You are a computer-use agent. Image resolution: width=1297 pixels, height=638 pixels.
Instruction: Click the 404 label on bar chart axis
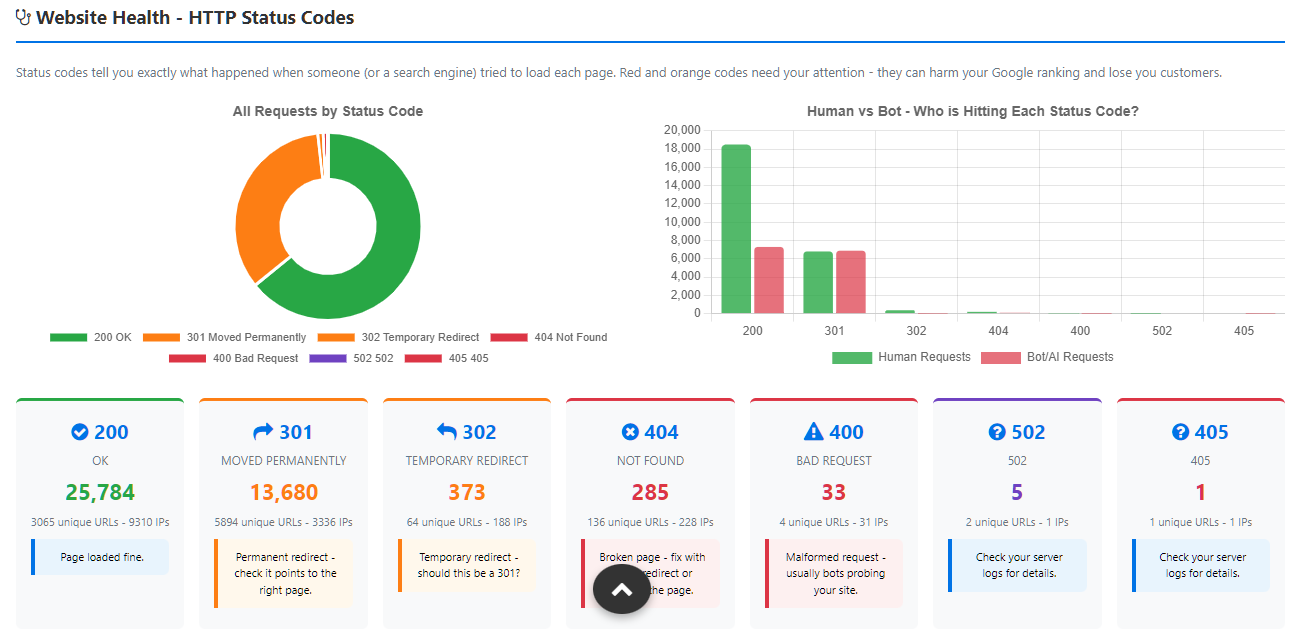click(998, 330)
